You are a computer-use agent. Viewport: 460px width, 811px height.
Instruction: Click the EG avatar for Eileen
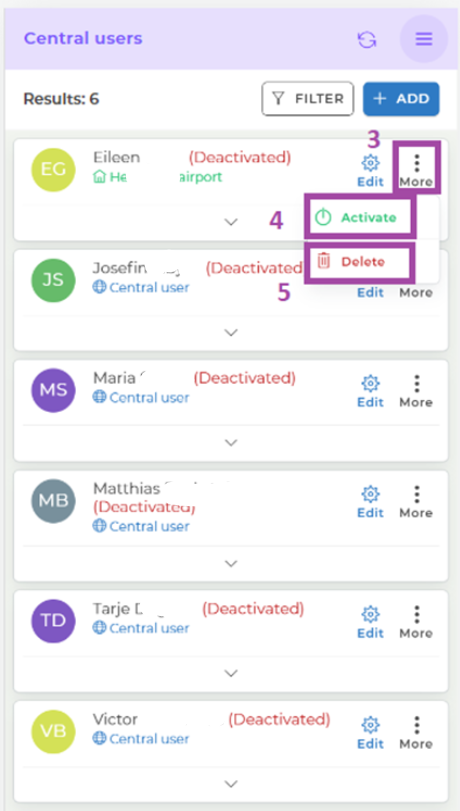tap(53, 170)
